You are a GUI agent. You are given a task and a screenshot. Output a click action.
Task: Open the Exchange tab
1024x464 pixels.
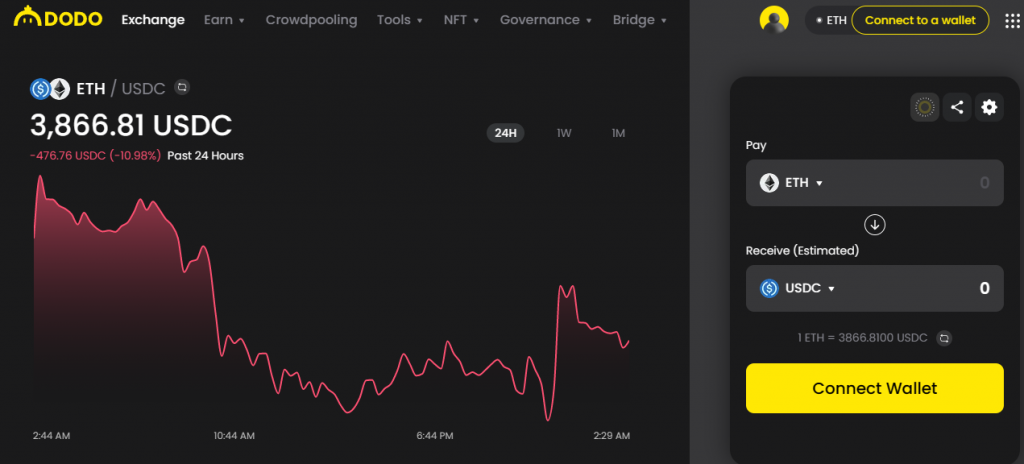click(x=153, y=20)
